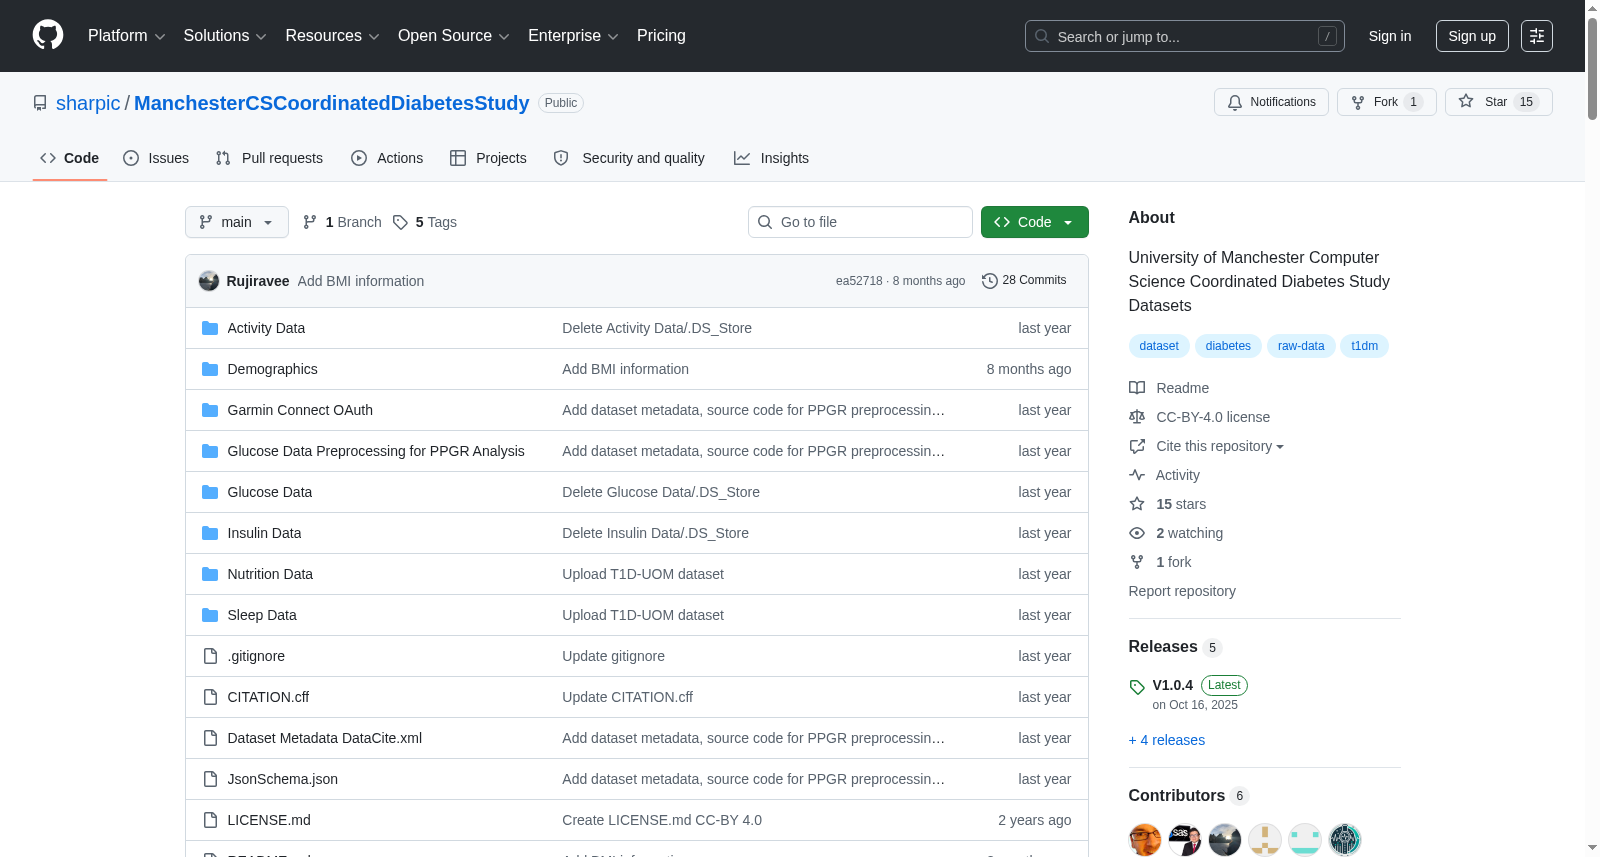Viewport: 1600px width, 857px height.
Task: Click the Sign in link
Action: [x=1390, y=36]
